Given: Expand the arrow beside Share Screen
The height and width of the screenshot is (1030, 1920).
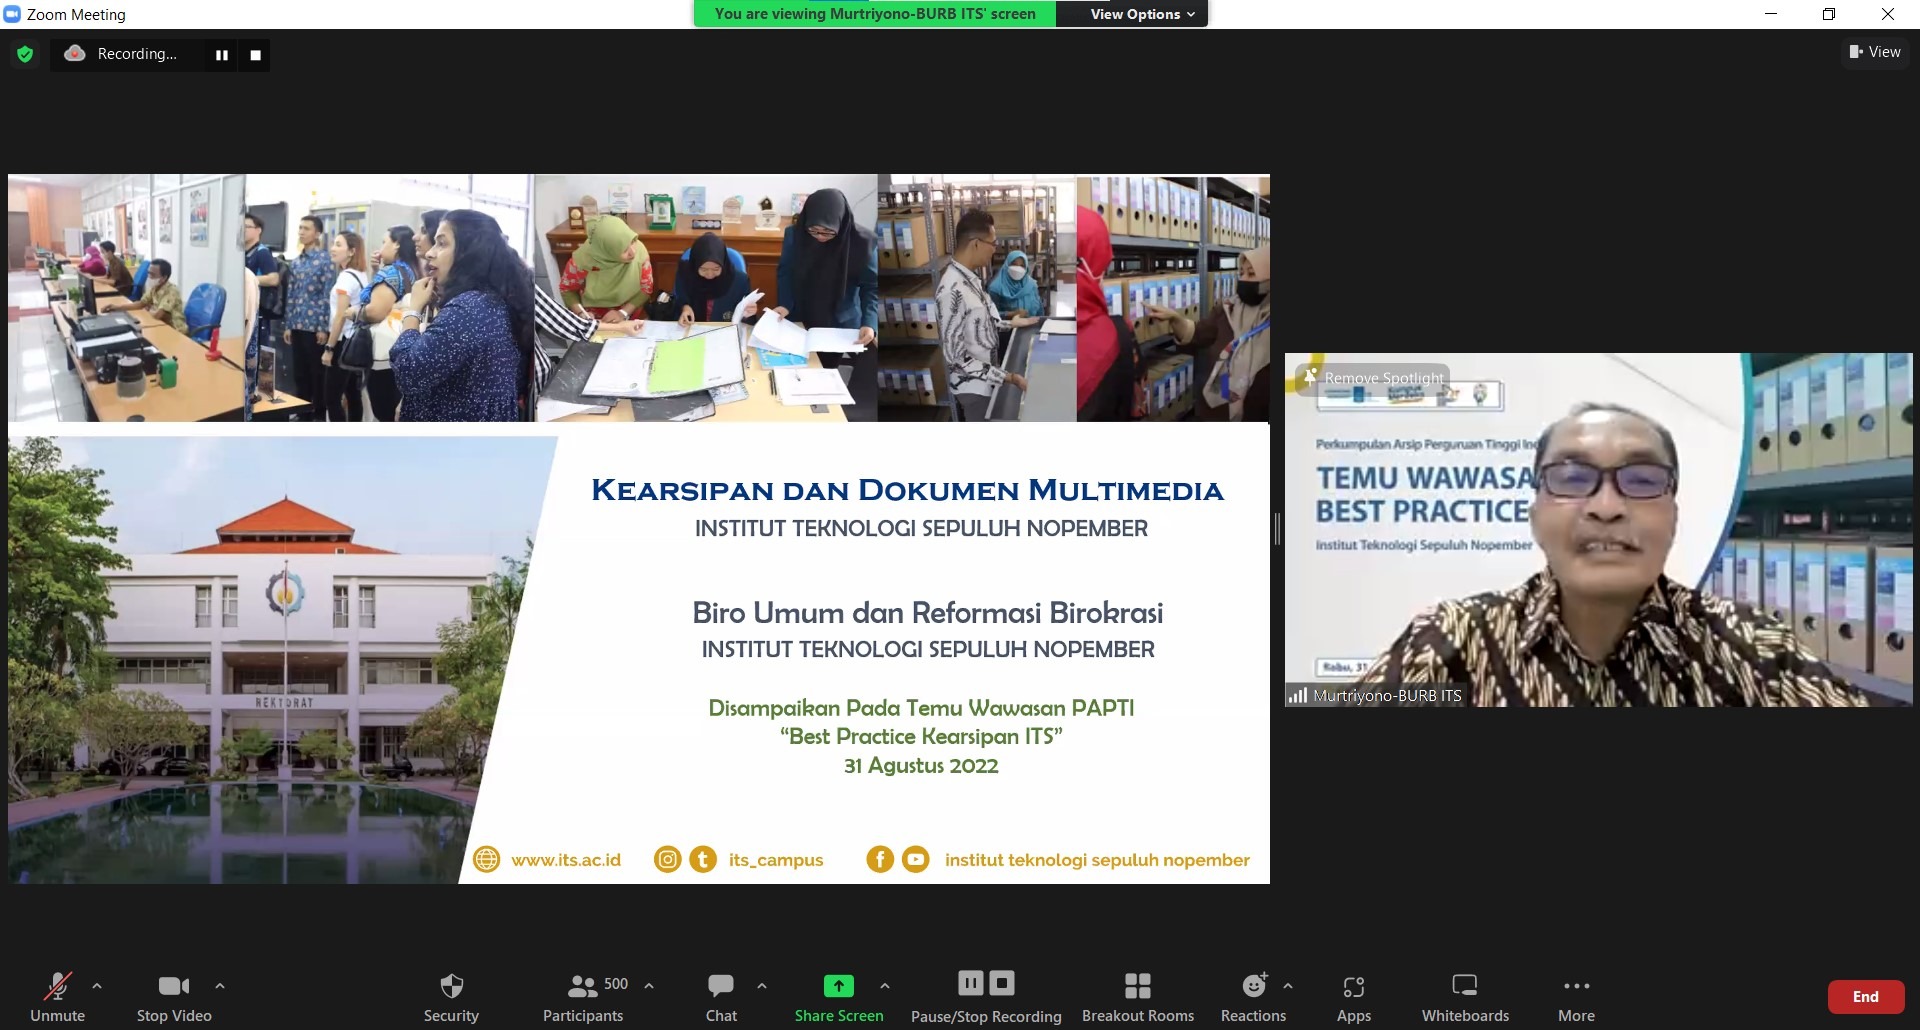Looking at the screenshot, I should (885, 986).
